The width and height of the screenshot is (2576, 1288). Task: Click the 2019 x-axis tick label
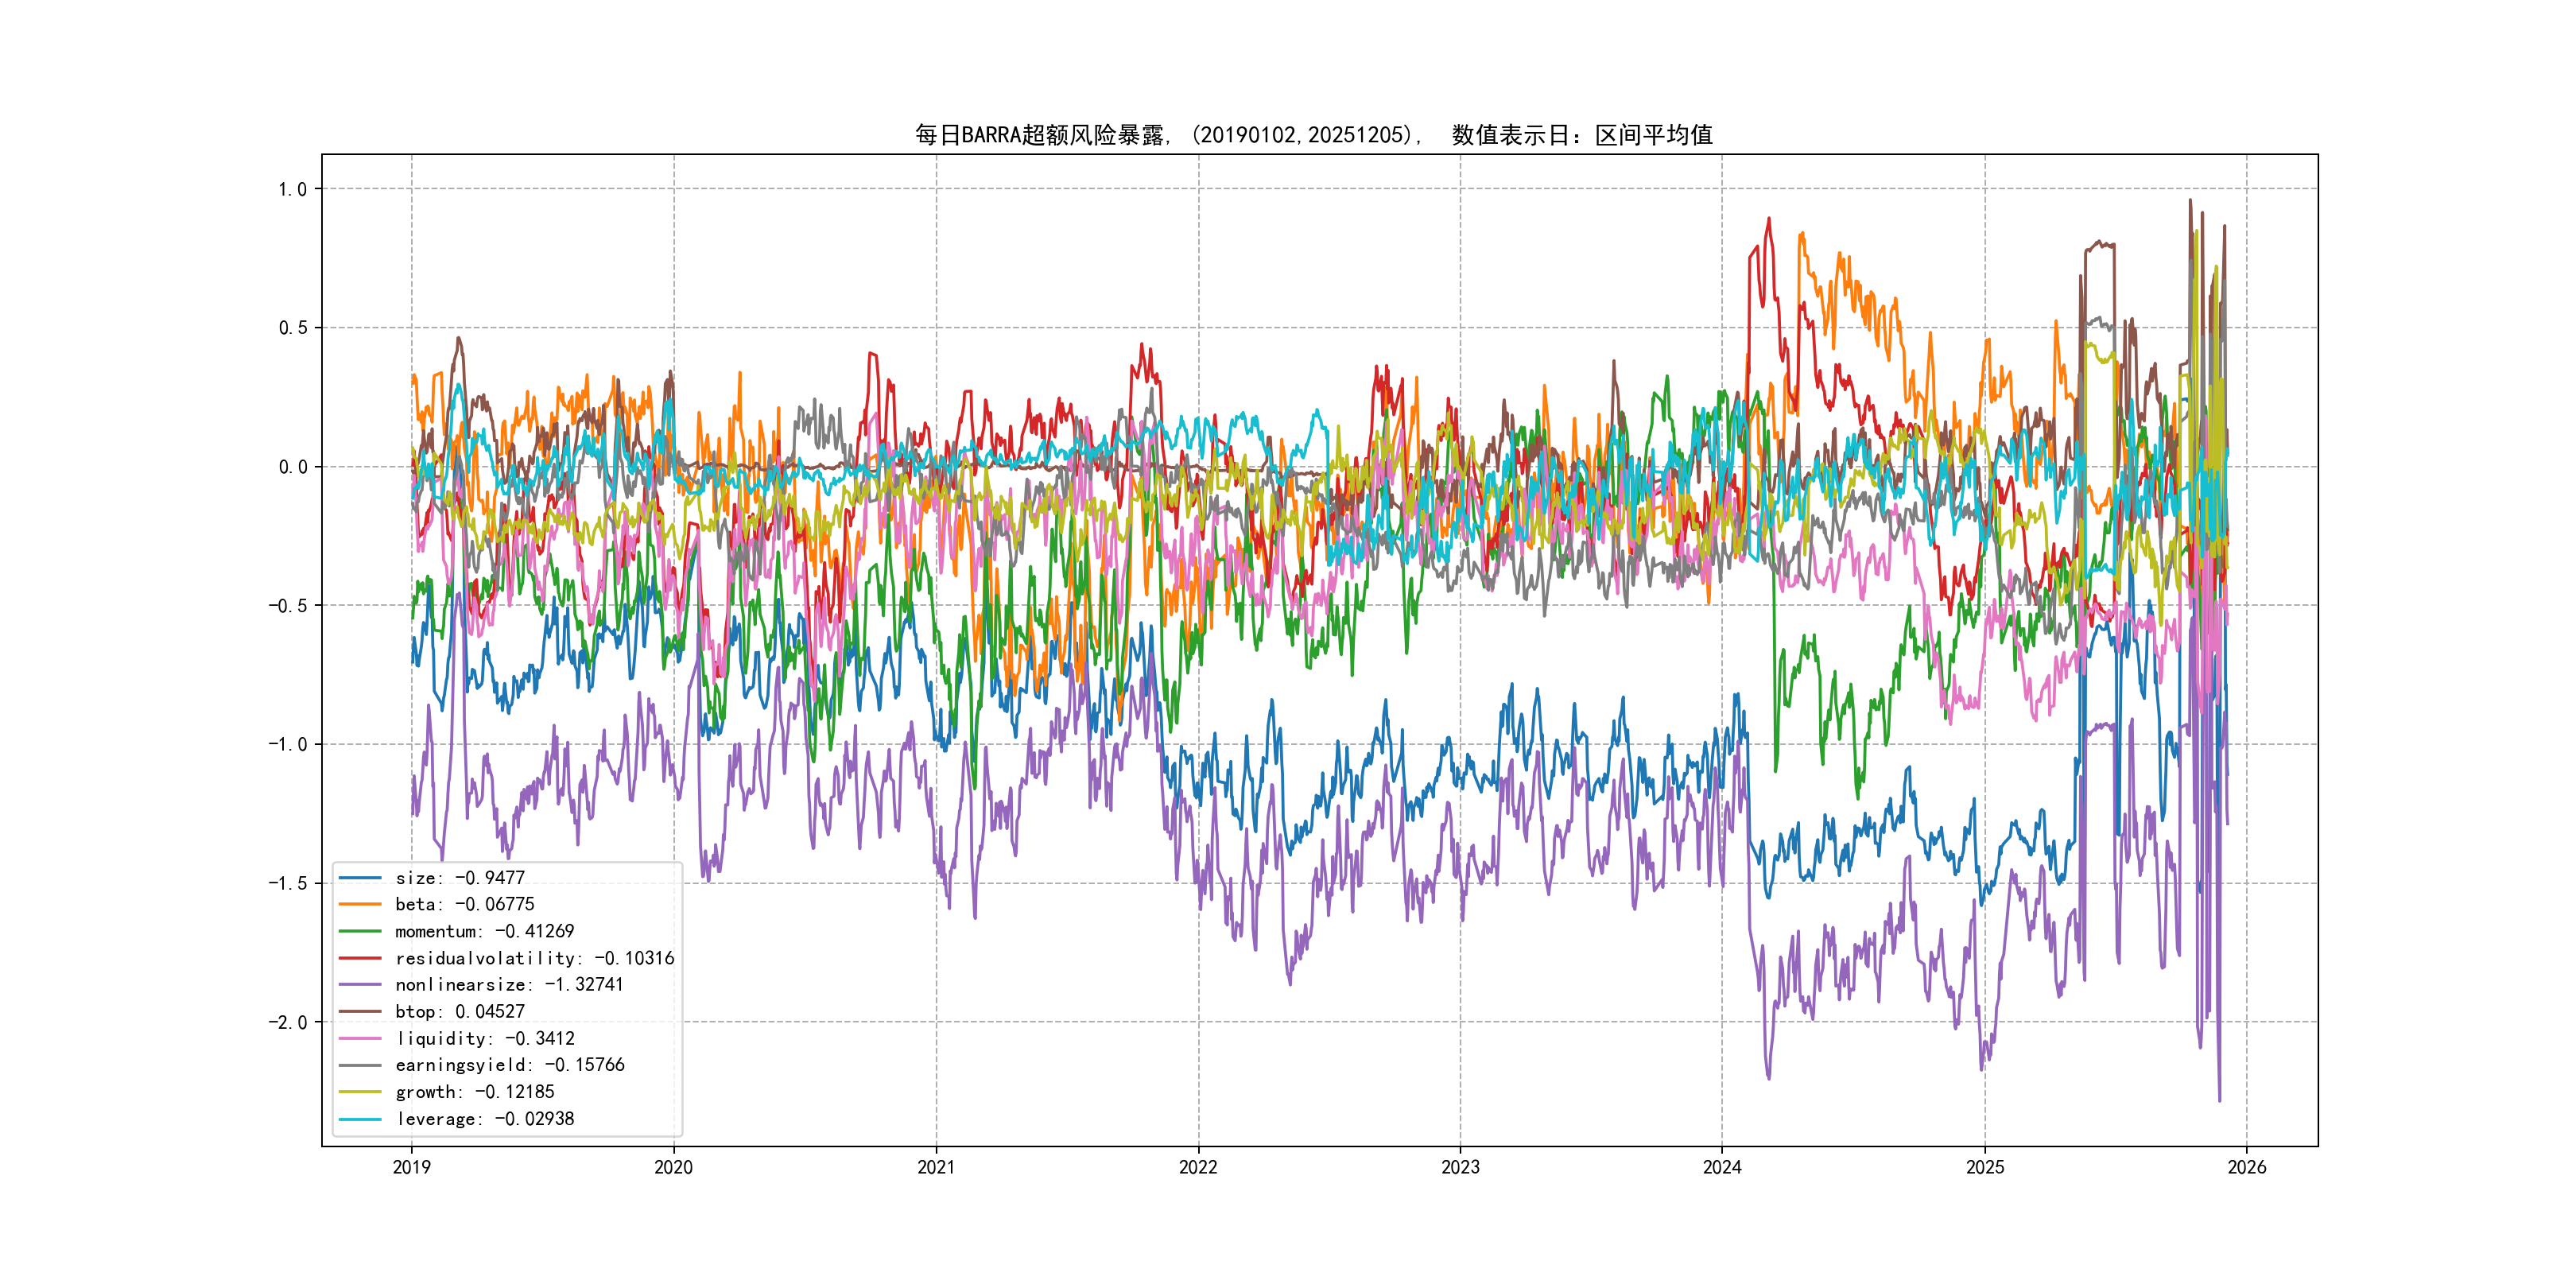click(x=411, y=1167)
